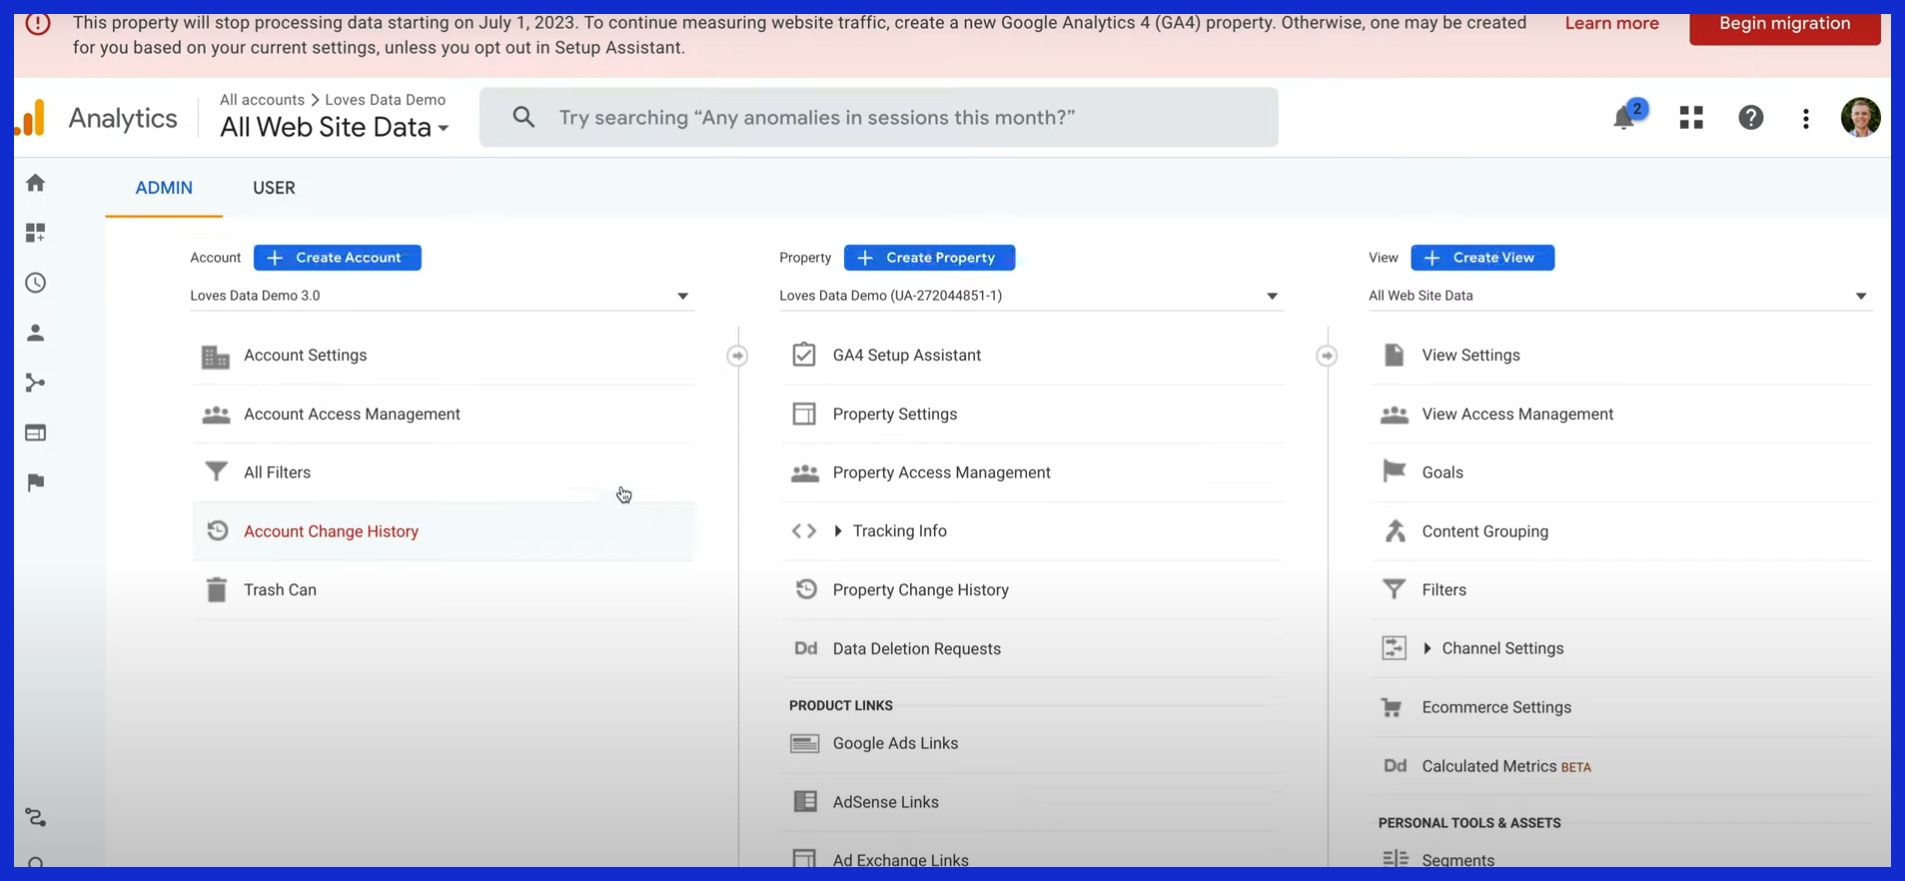Click the warning icon in the banner

[x=38, y=23]
